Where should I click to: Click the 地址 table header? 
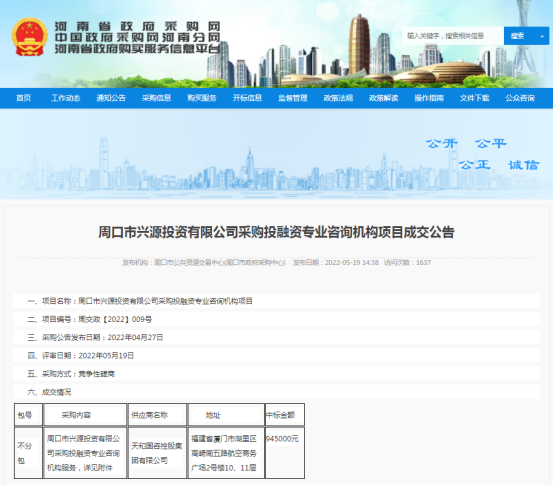click(x=226, y=415)
